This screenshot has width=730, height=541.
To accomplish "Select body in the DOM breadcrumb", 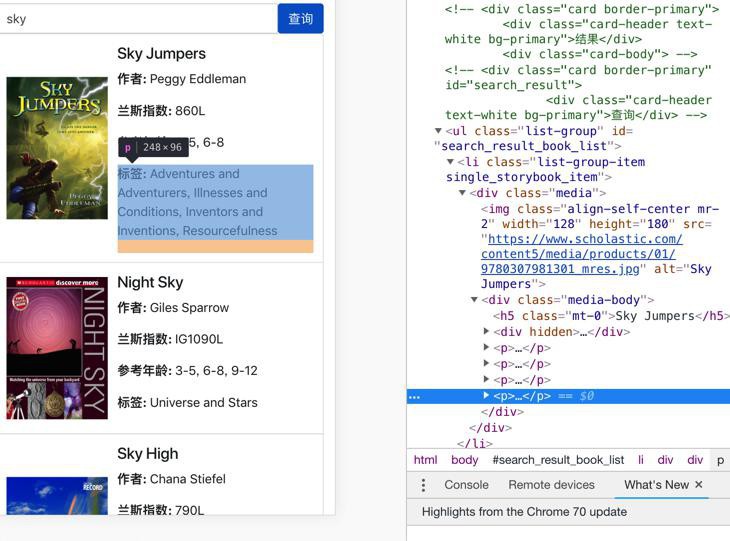I will (465, 460).
